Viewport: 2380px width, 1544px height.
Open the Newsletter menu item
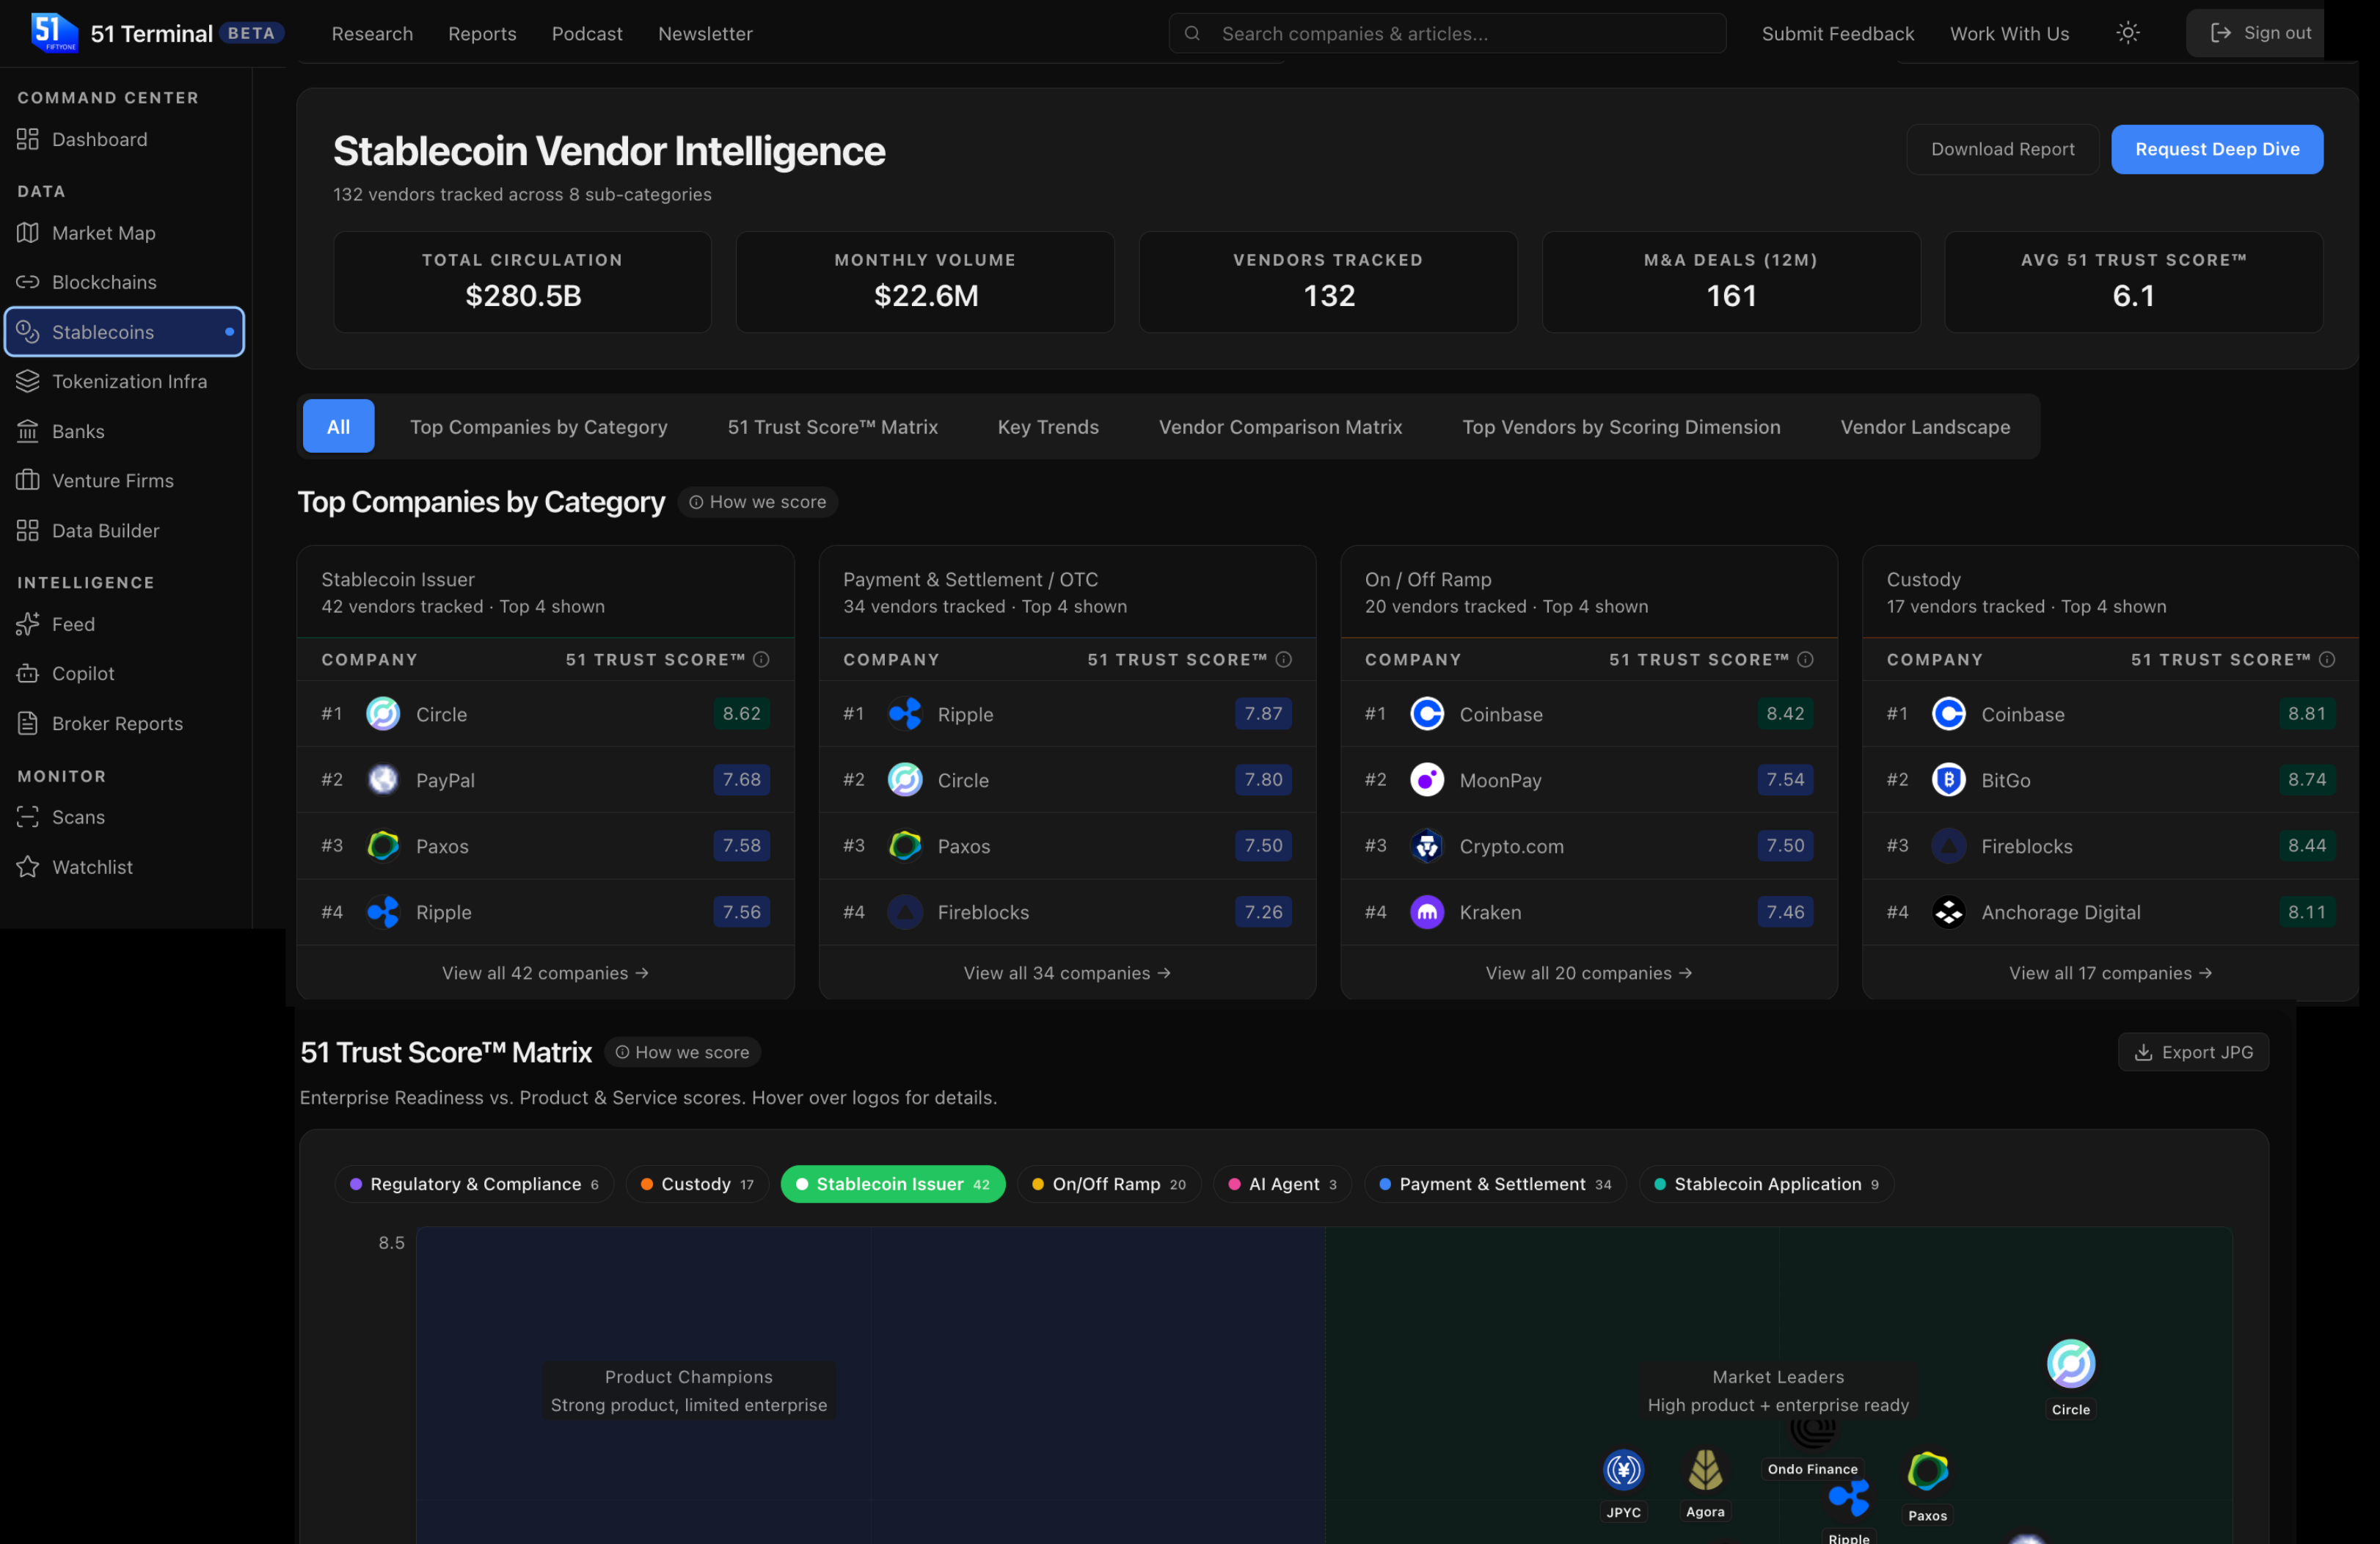click(x=705, y=33)
